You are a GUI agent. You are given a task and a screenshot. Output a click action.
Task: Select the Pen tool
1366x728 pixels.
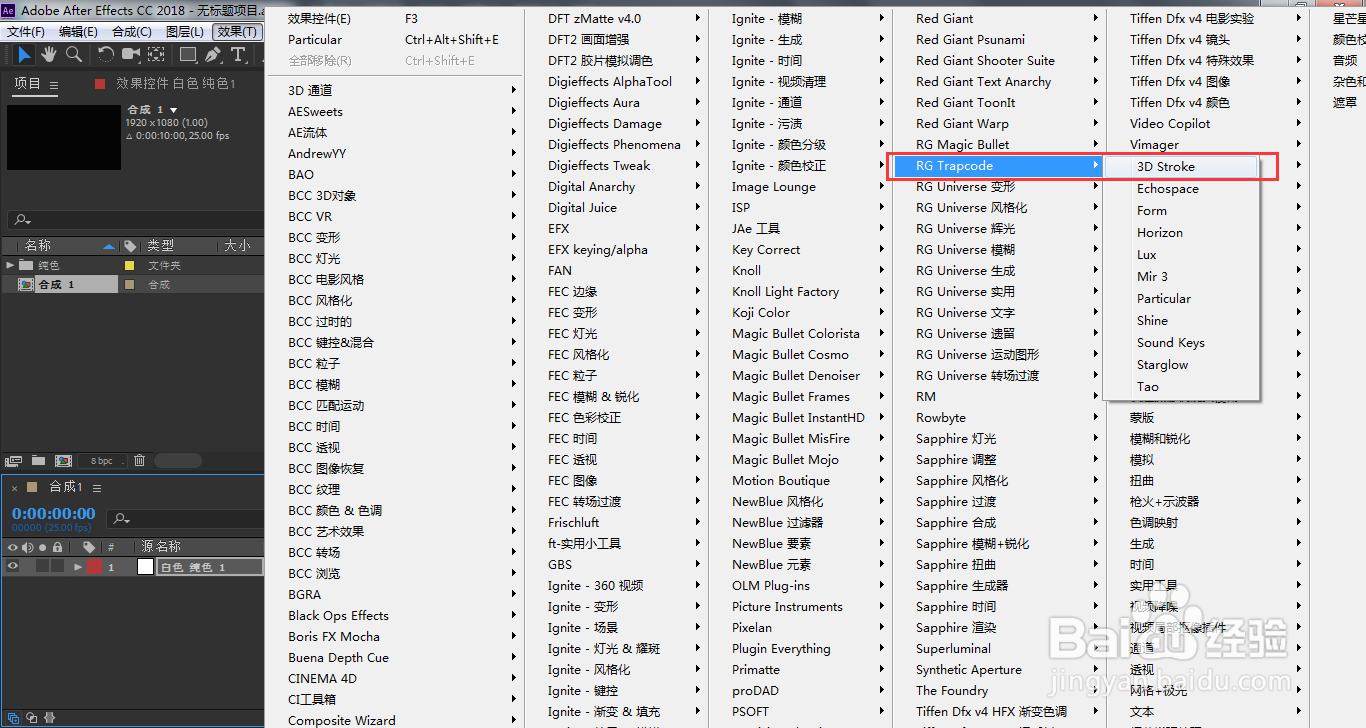click(x=214, y=54)
